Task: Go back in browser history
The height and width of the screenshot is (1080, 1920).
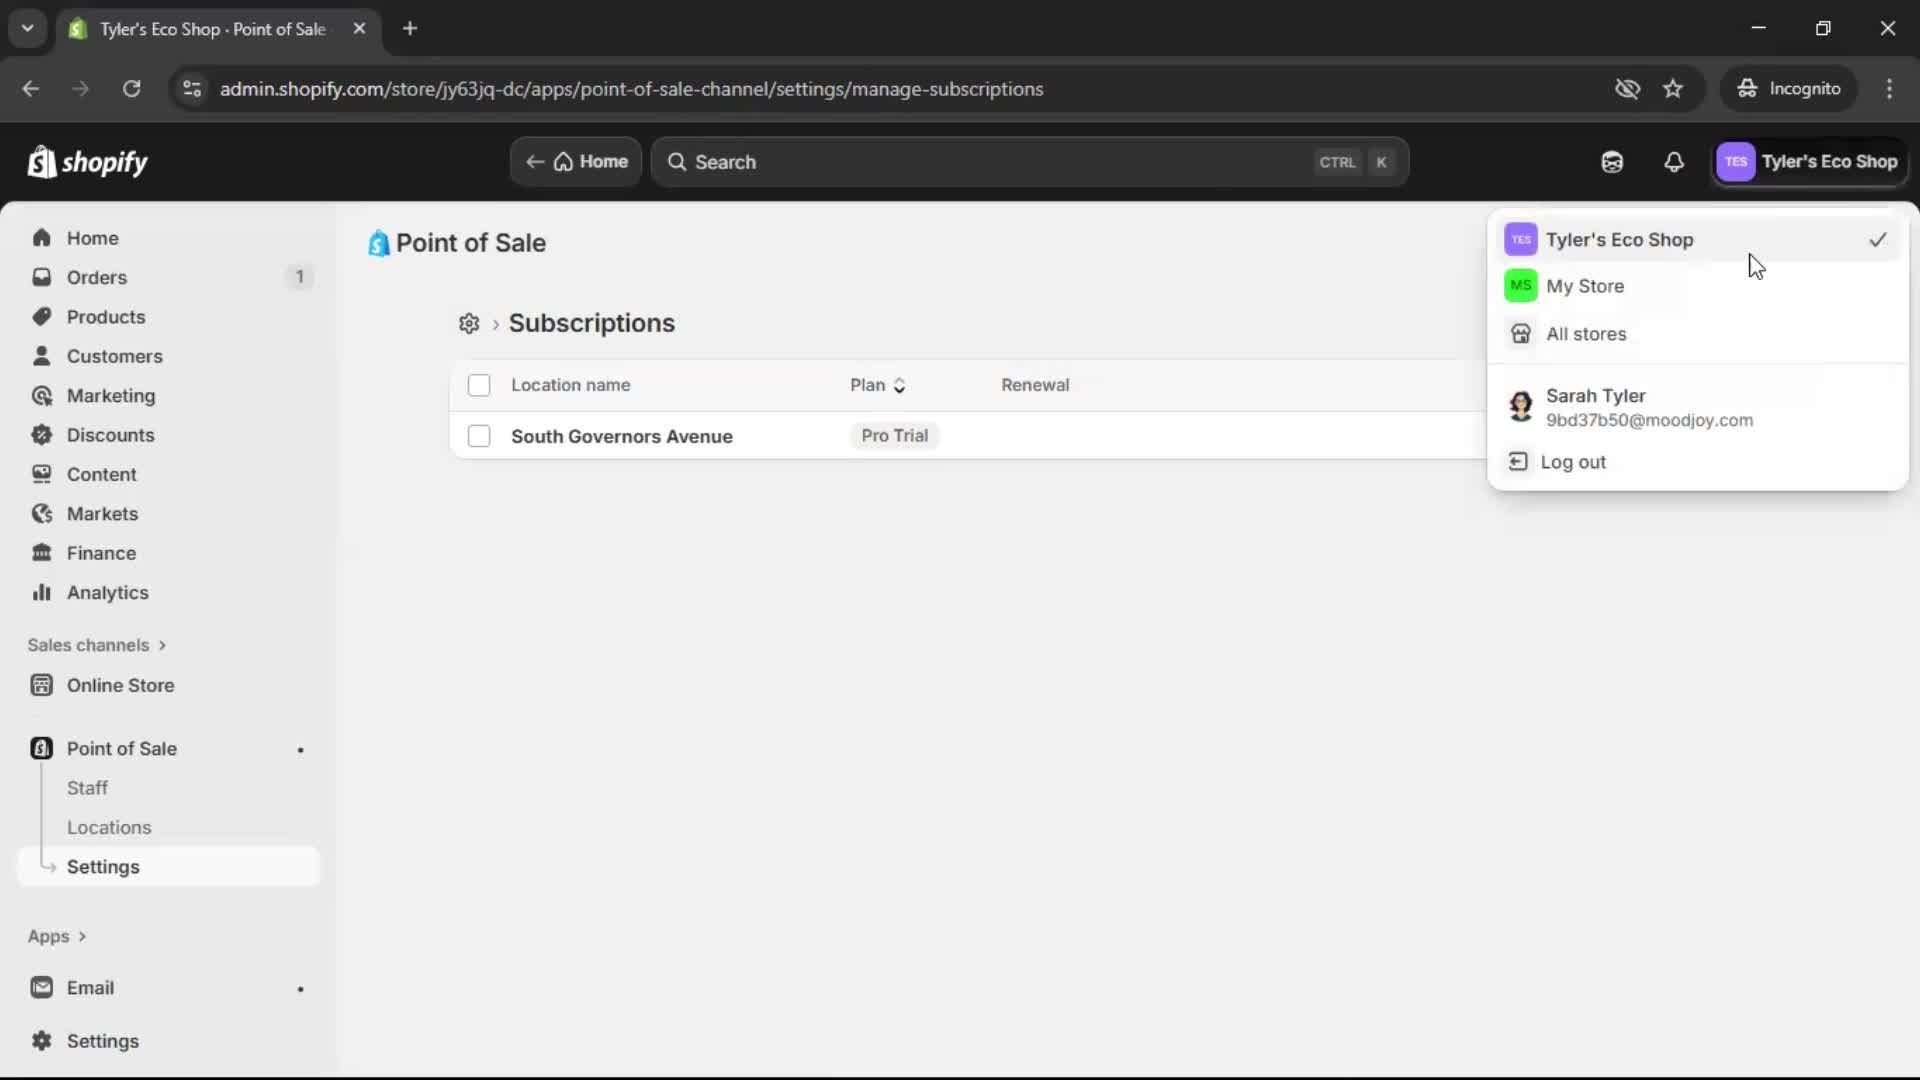Action: pyautogui.click(x=30, y=89)
